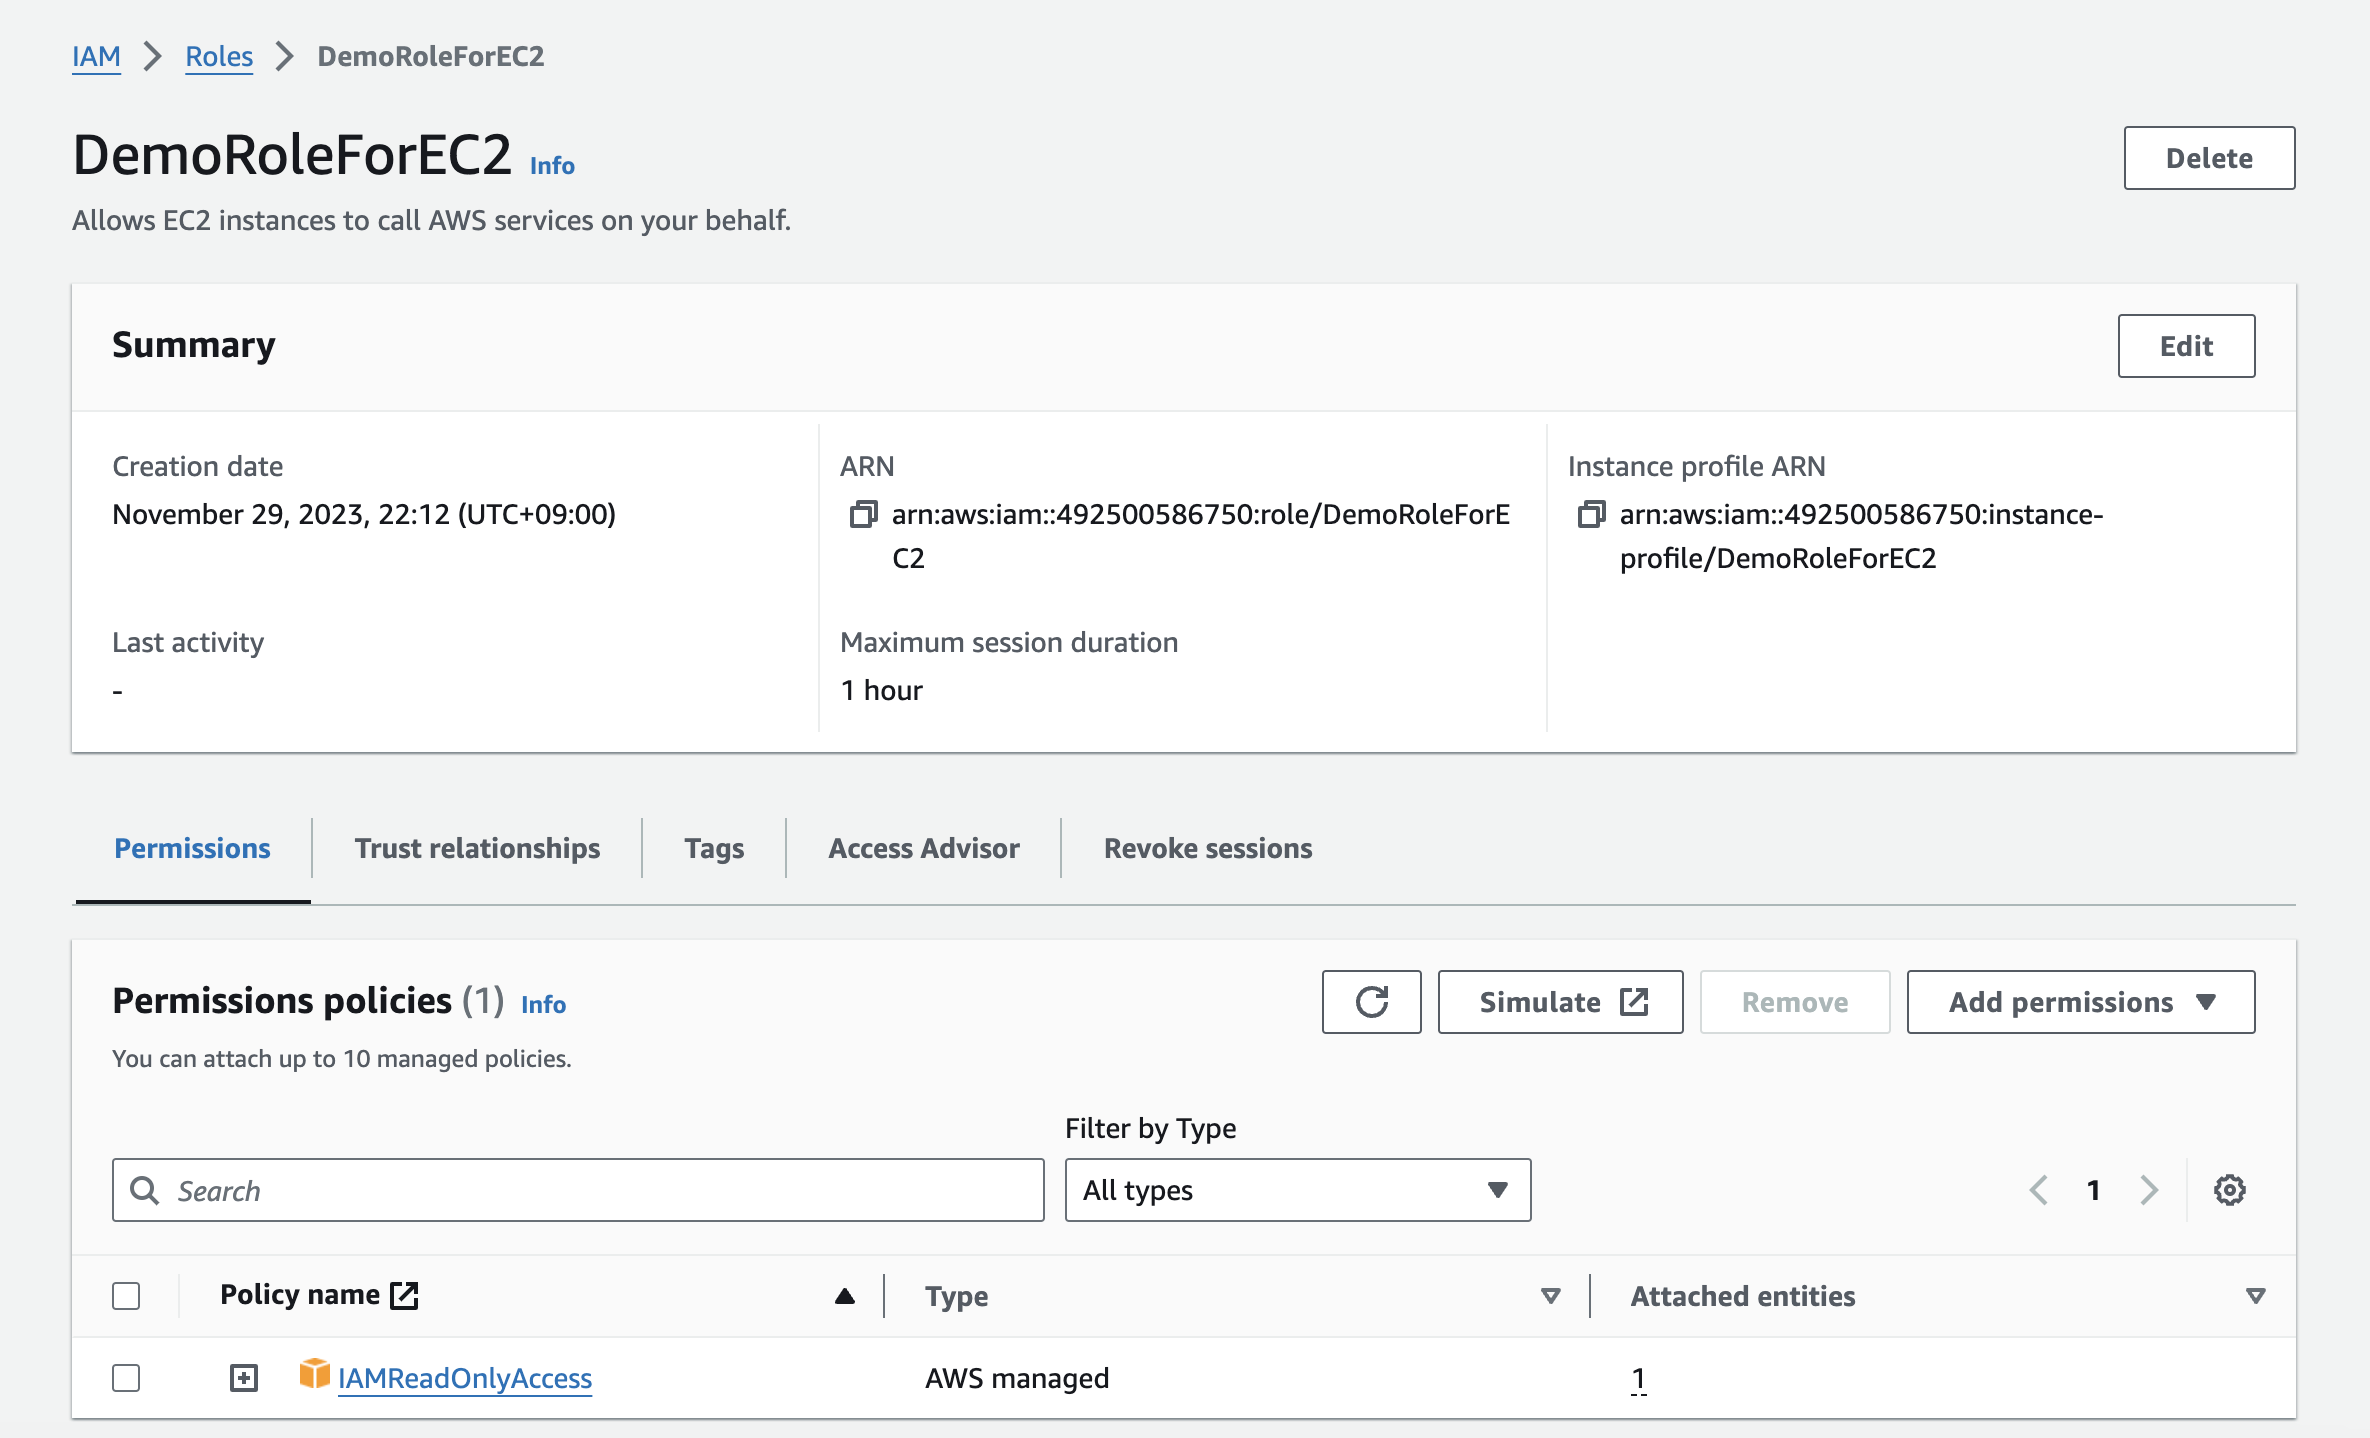
Task: Sort by the Type column arrow
Action: [1550, 1296]
